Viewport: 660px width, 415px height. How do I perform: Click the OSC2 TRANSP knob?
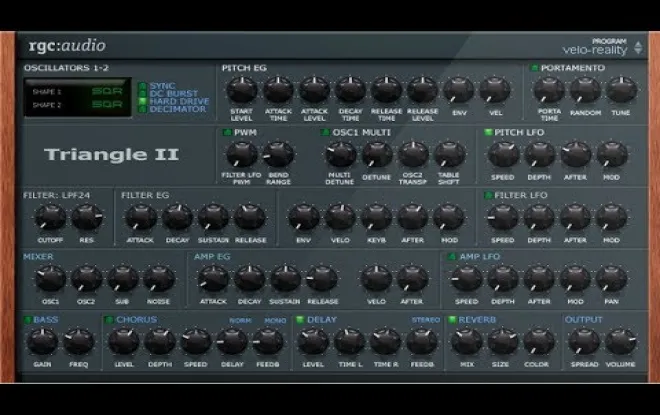[413, 154]
